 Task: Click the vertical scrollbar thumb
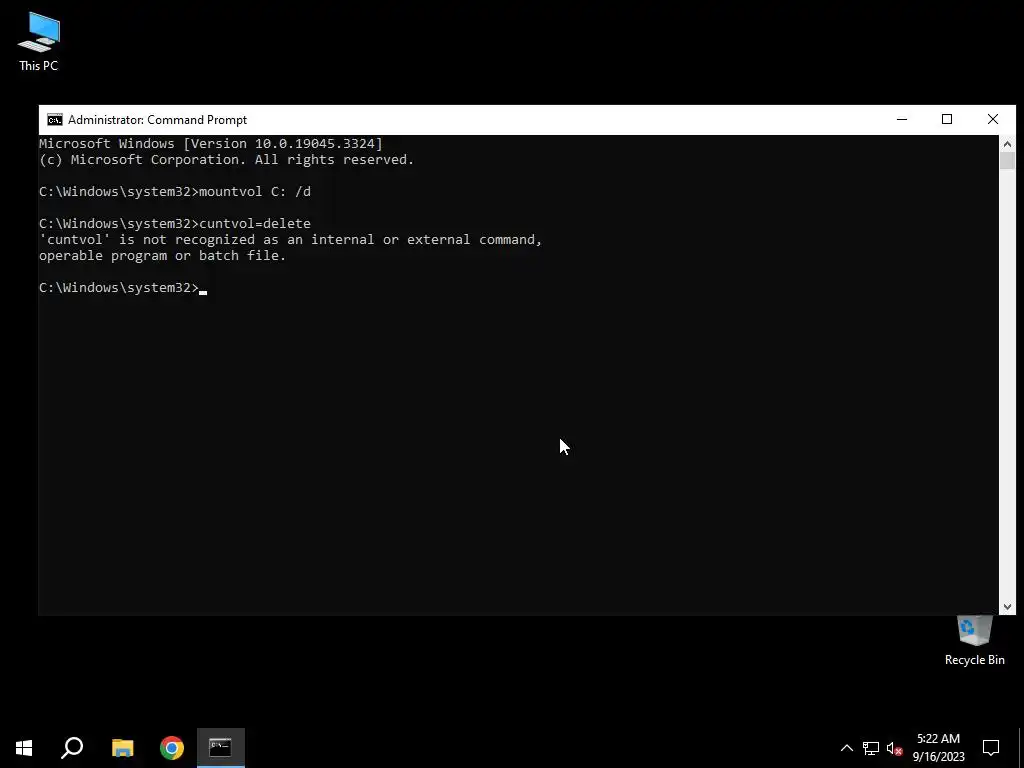(1007, 161)
